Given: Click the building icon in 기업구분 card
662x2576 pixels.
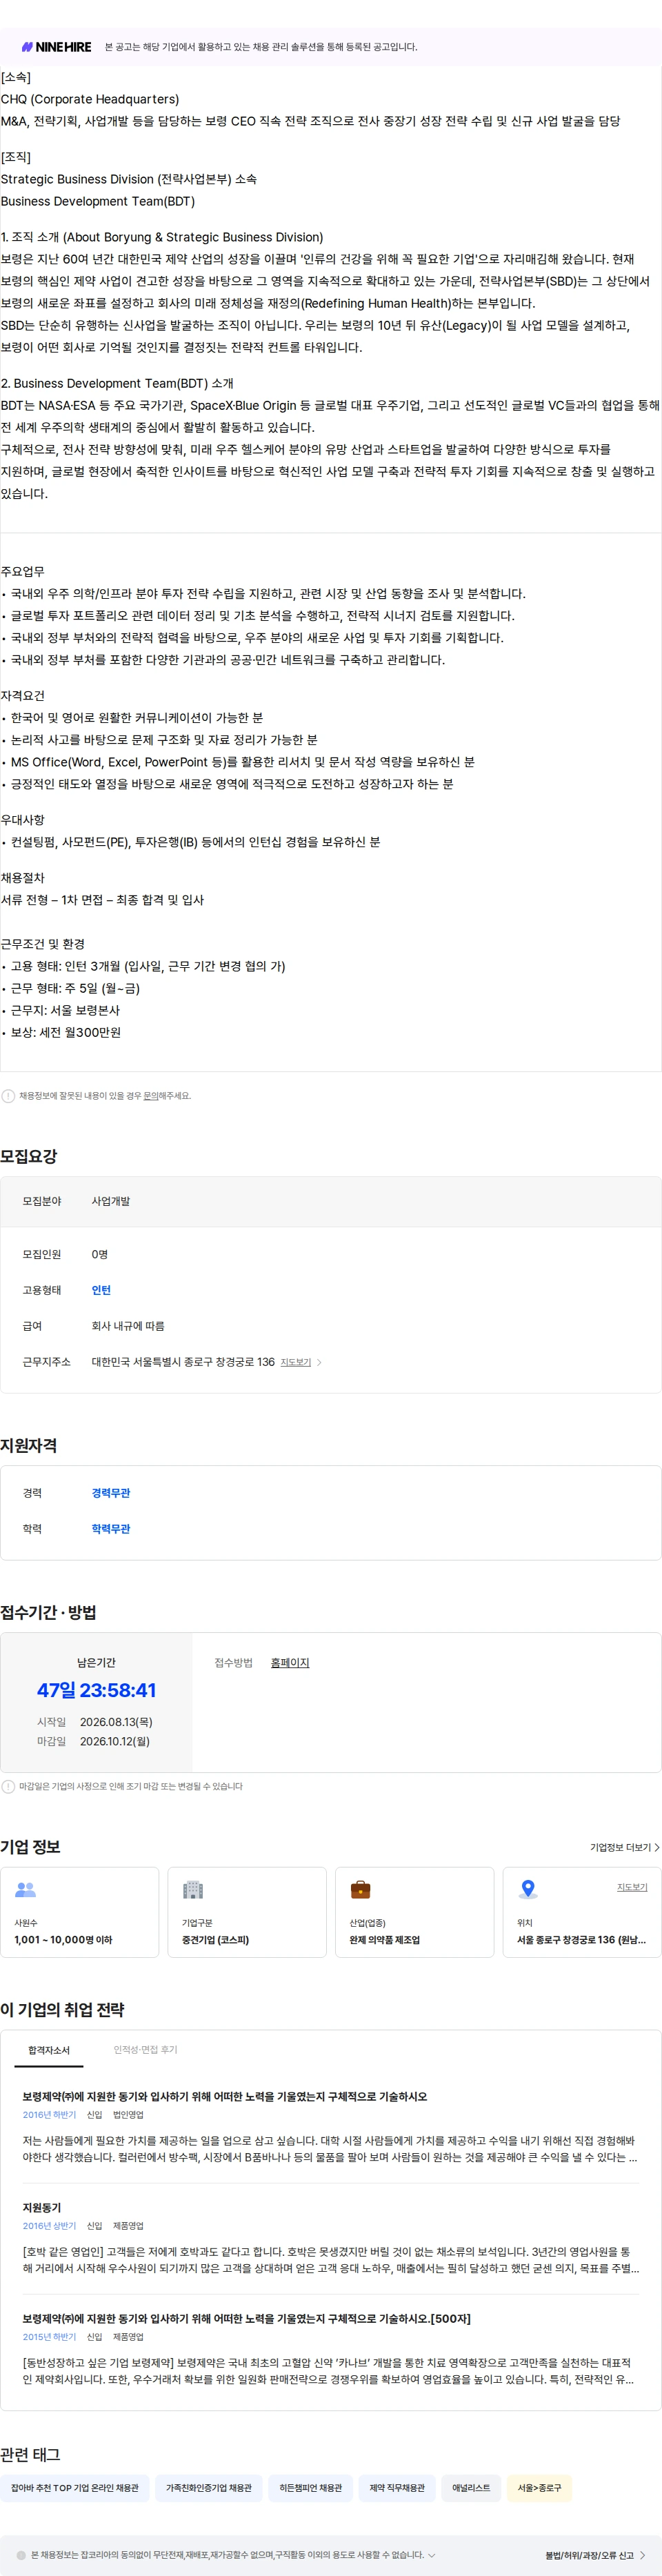Looking at the screenshot, I should click(x=193, y=1890).
